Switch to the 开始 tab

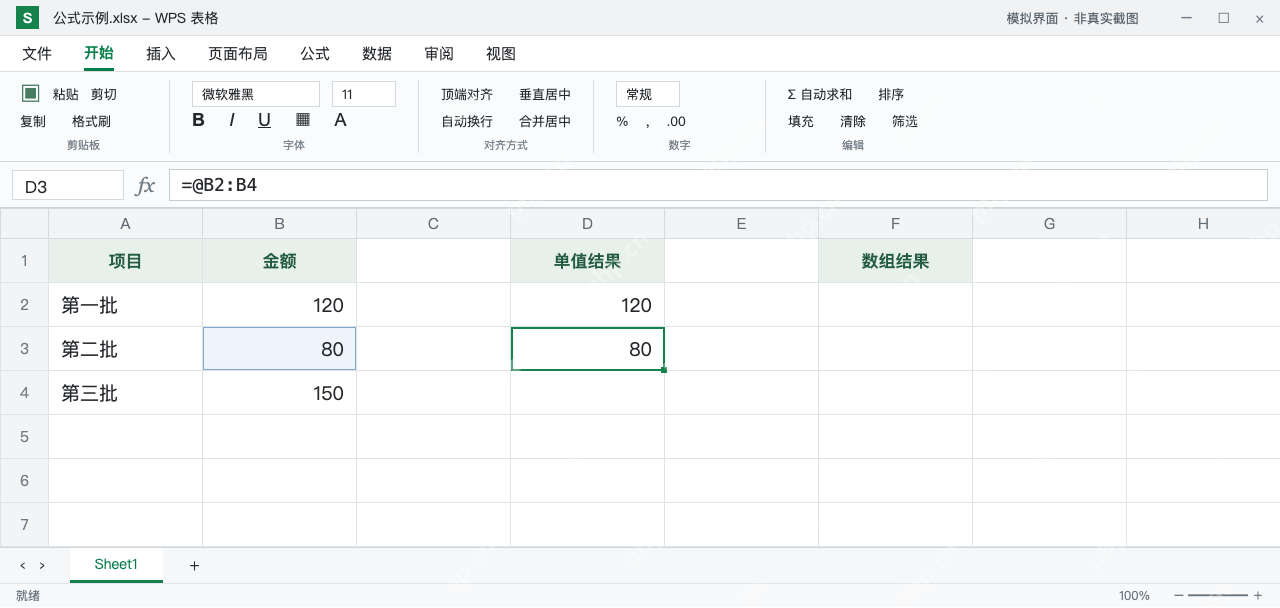coord(99,54)
